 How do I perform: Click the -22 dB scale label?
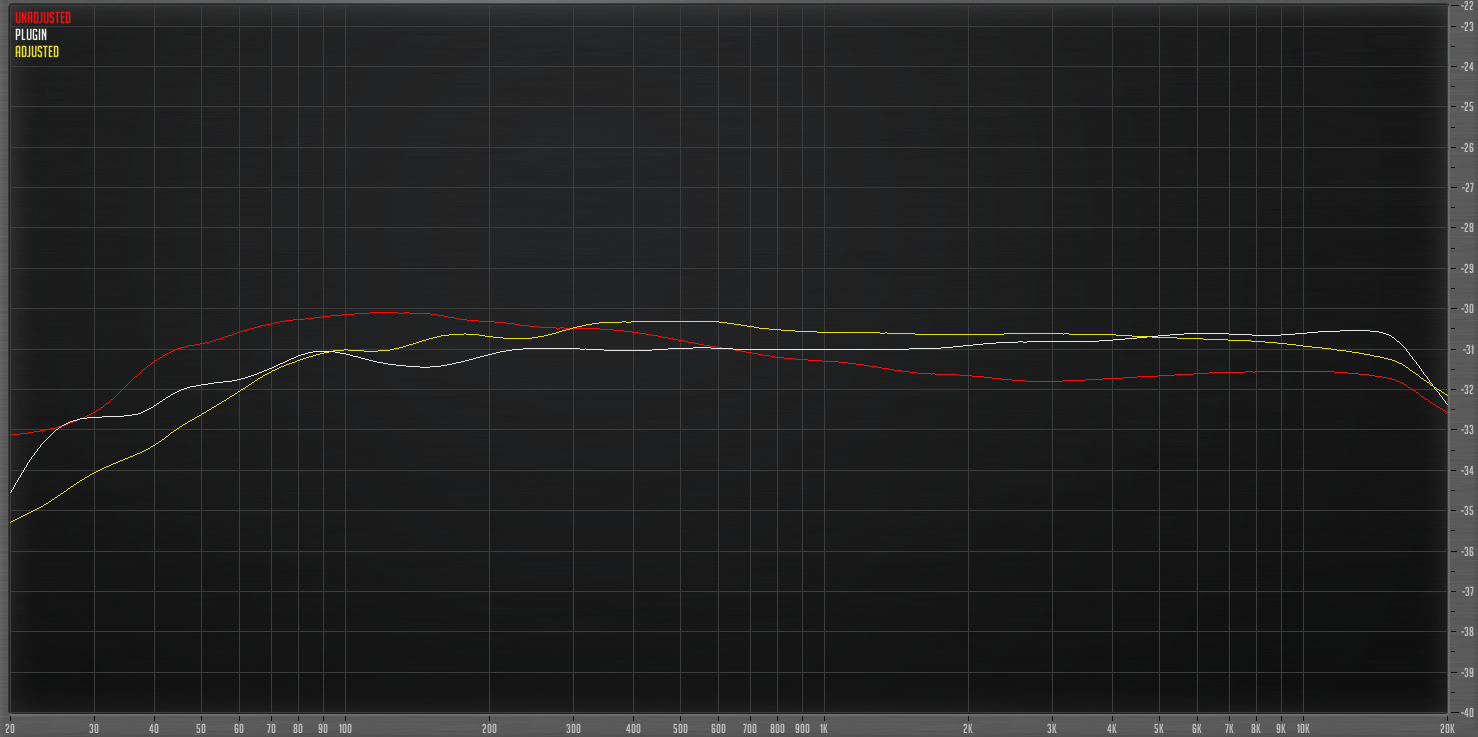pos(1468,5)
